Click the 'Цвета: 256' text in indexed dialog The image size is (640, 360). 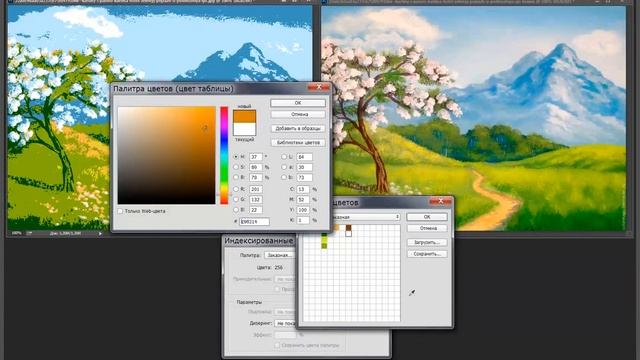pyautogui.click(x=270, y=267)
